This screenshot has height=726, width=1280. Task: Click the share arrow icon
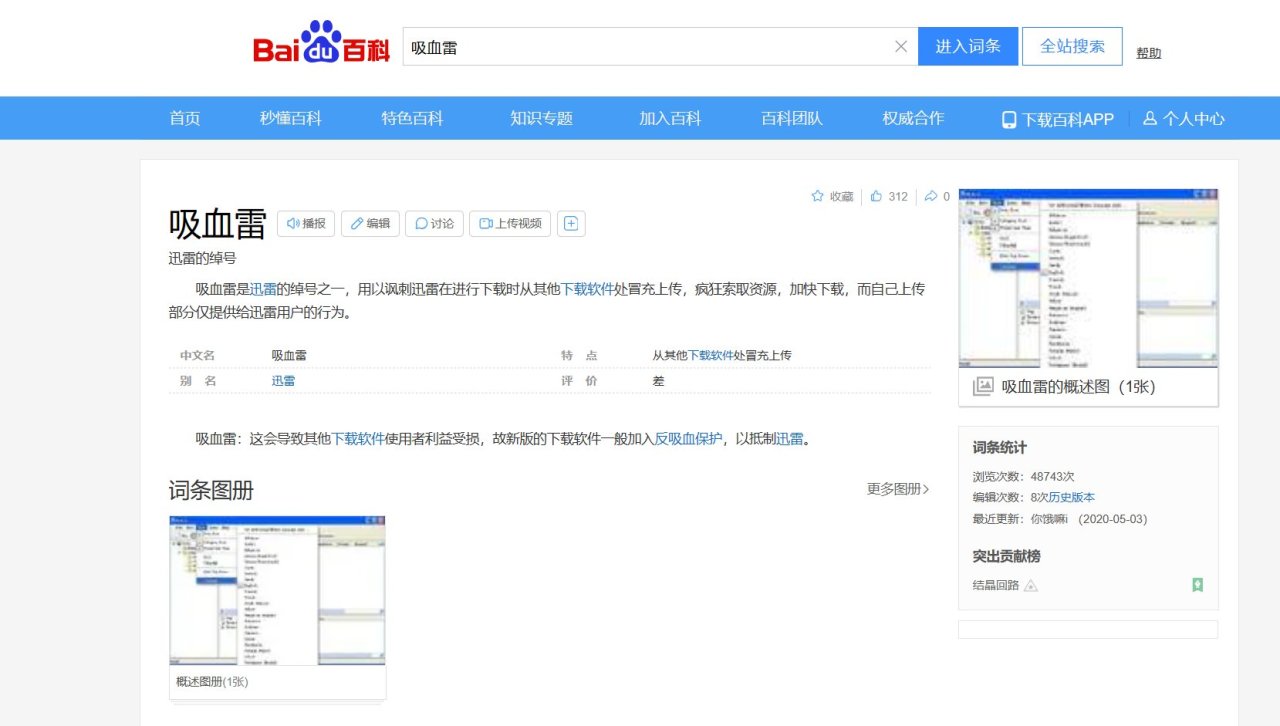point(931,196)
